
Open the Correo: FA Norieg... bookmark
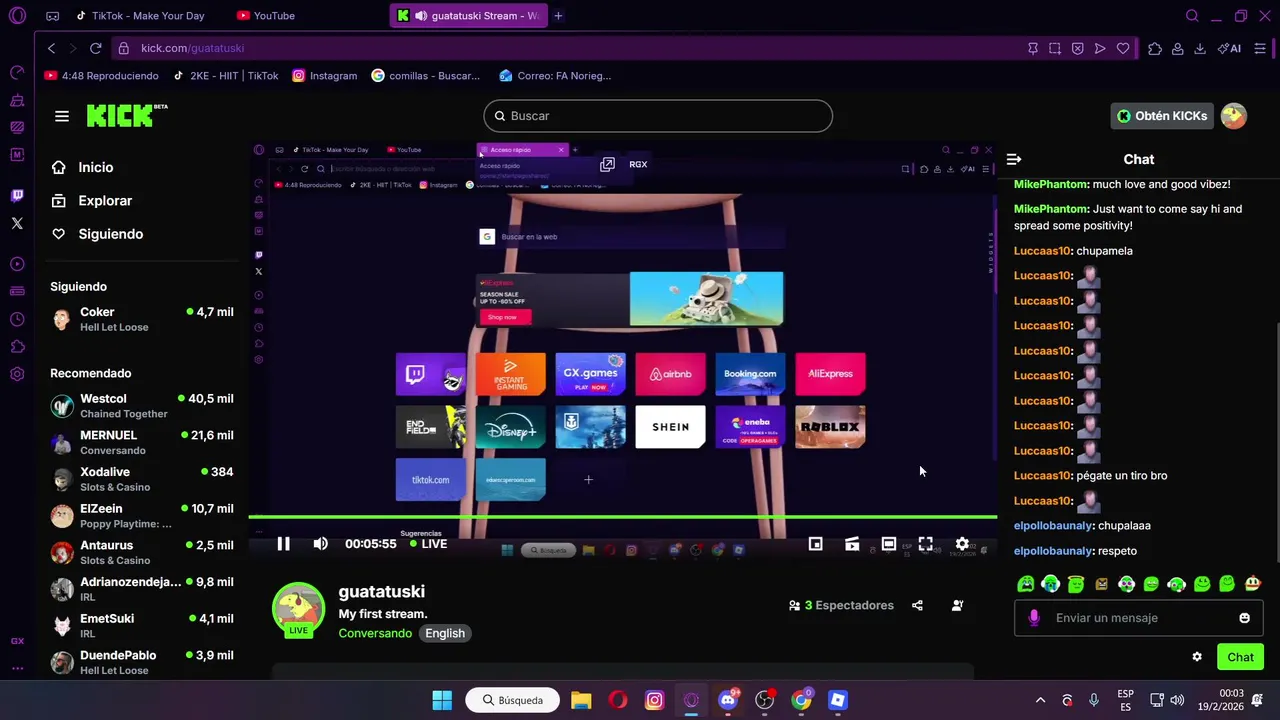[x=555, y=76]
